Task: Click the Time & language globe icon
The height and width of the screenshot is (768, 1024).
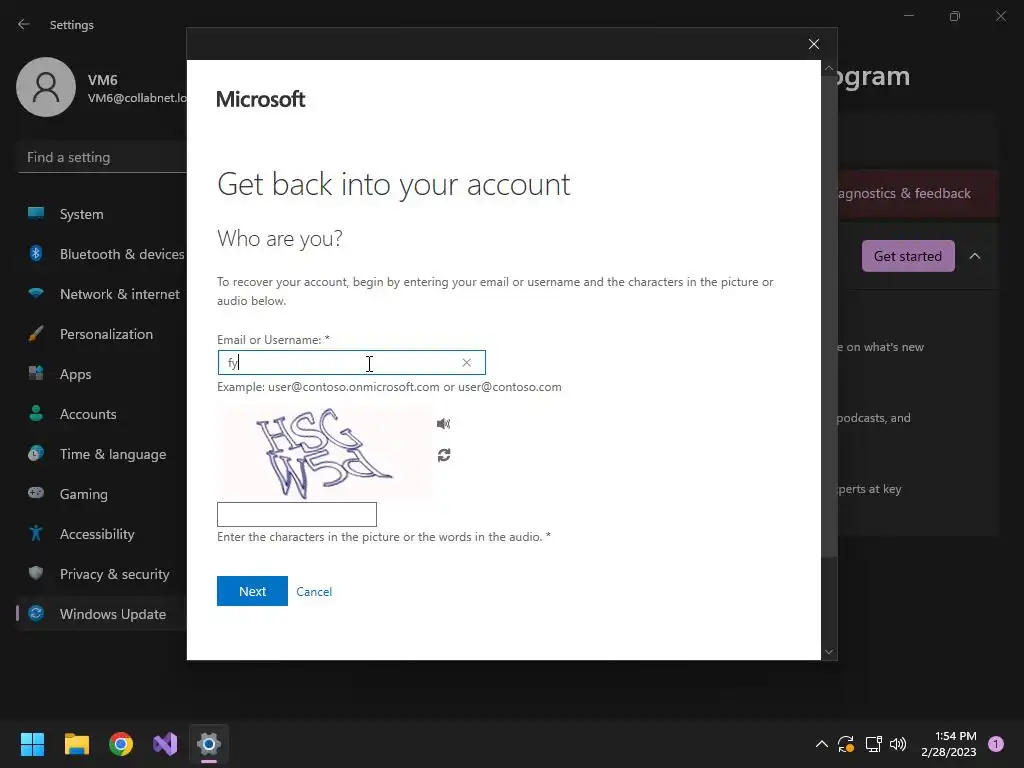Action: (36, 453)
